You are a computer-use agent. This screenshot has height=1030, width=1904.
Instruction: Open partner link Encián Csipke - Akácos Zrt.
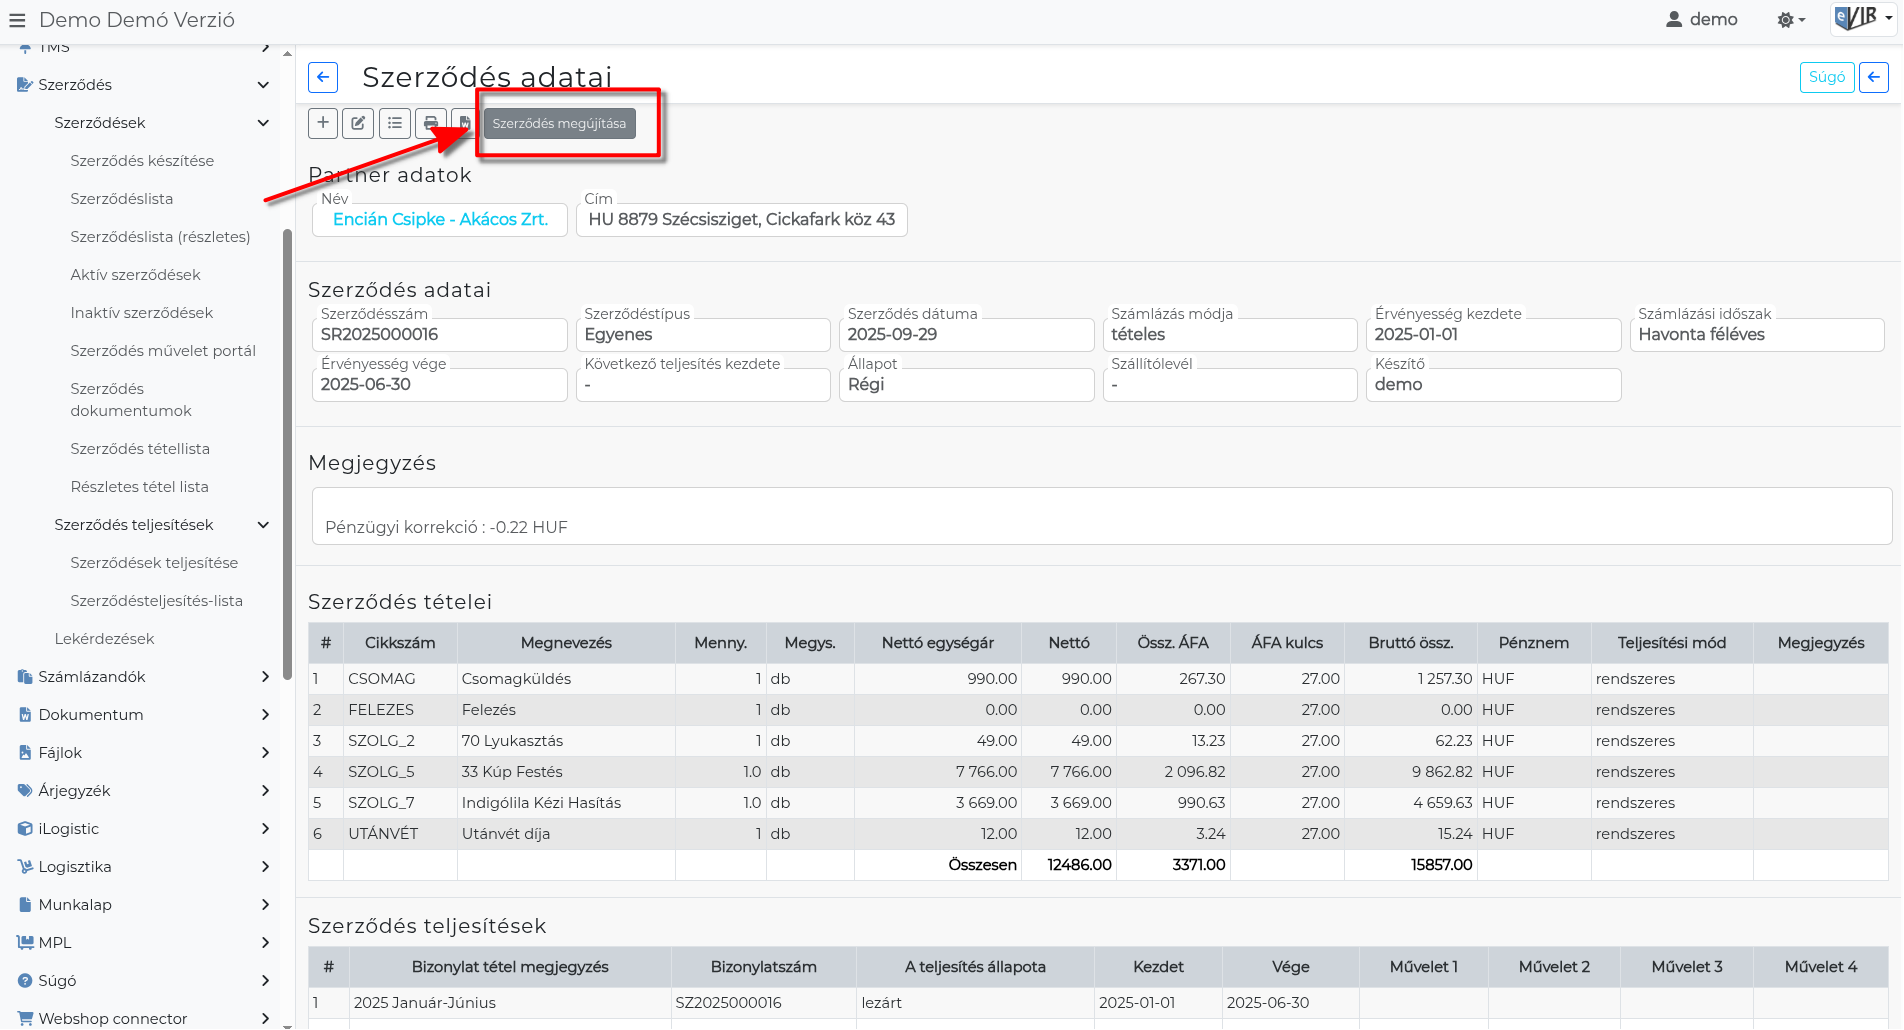440,219
